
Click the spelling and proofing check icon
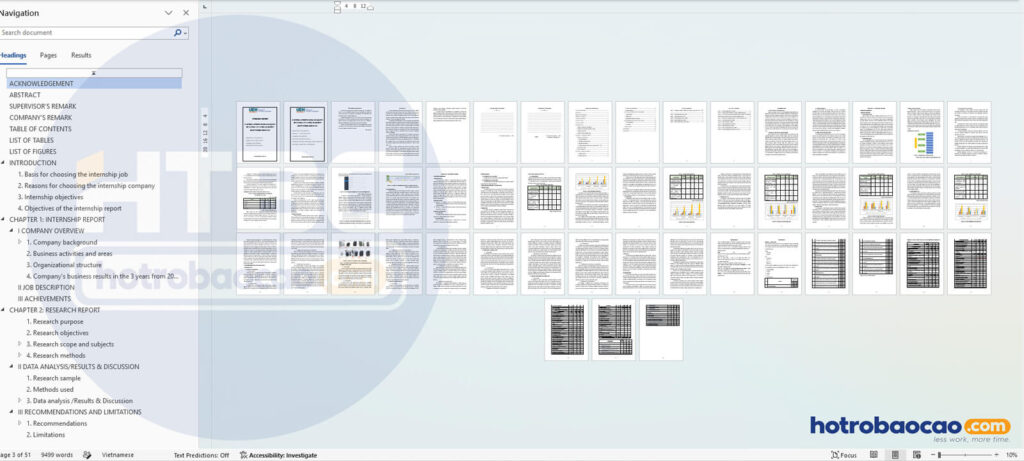87,455
